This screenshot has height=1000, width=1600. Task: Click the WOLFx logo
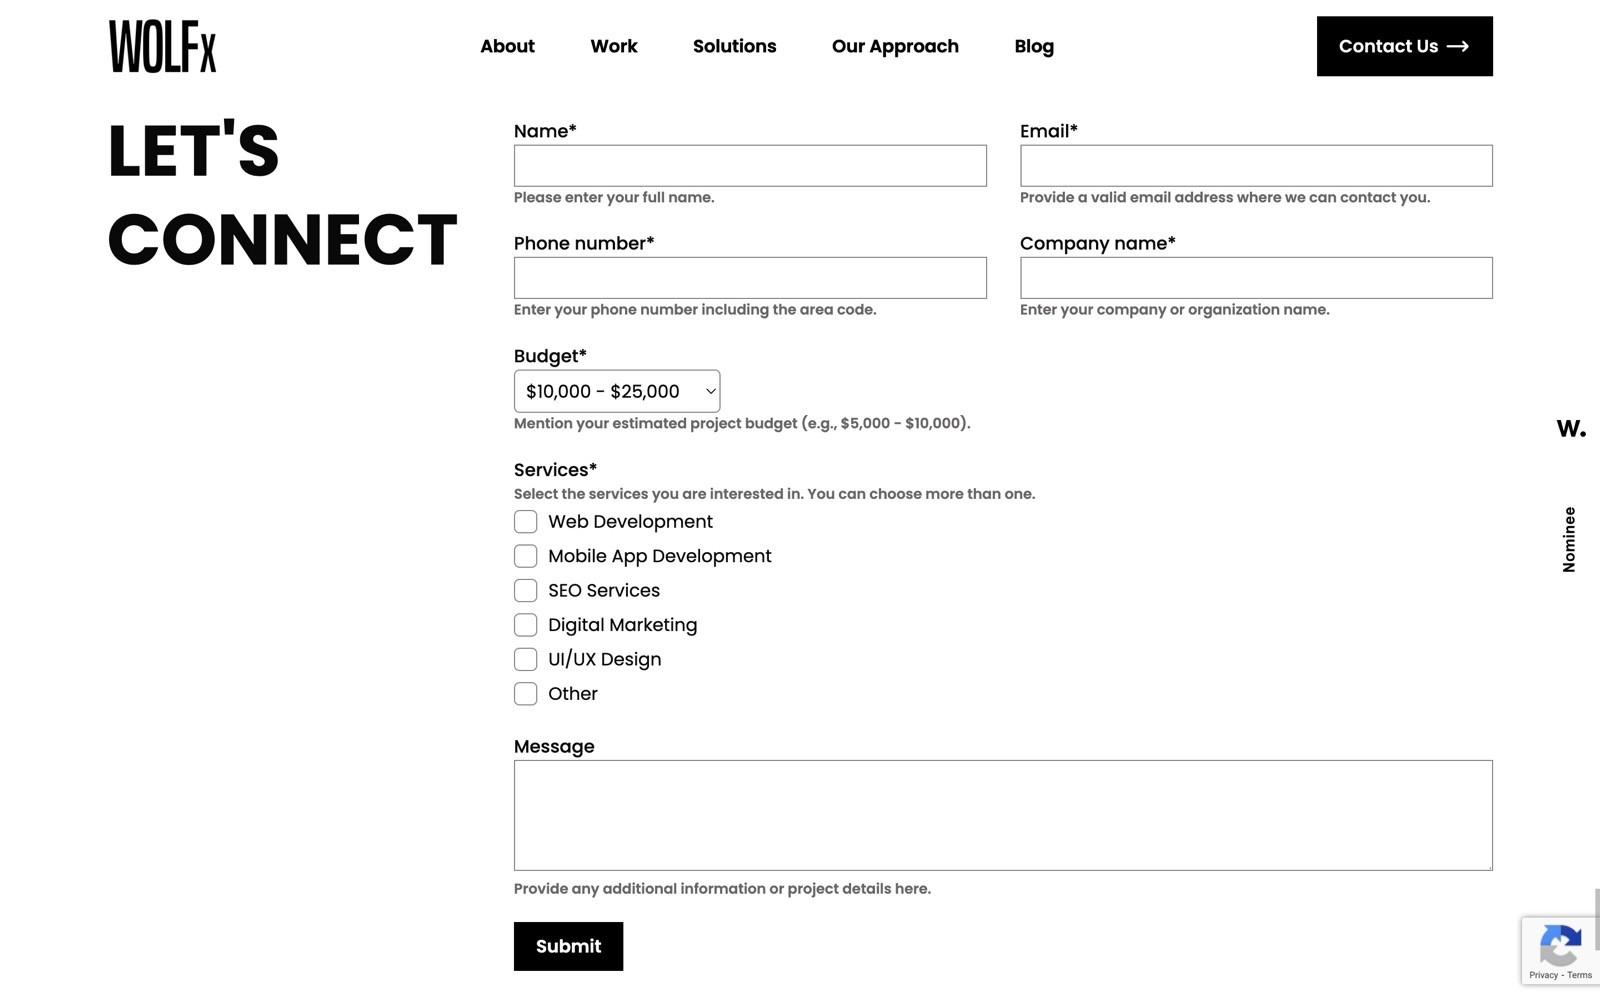pos(161,46)
